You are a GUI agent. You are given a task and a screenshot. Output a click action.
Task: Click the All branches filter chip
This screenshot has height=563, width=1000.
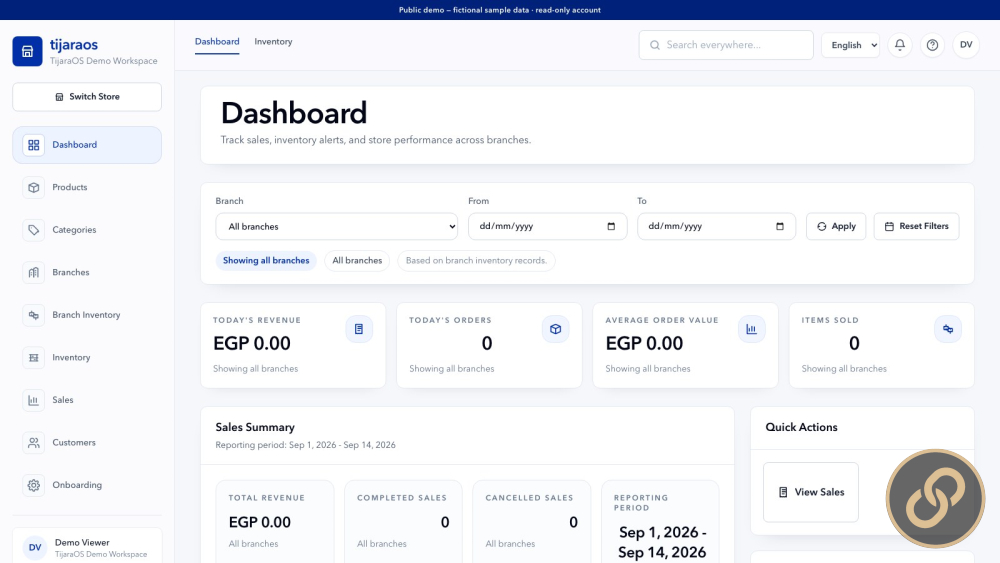(x=357, y=261)
